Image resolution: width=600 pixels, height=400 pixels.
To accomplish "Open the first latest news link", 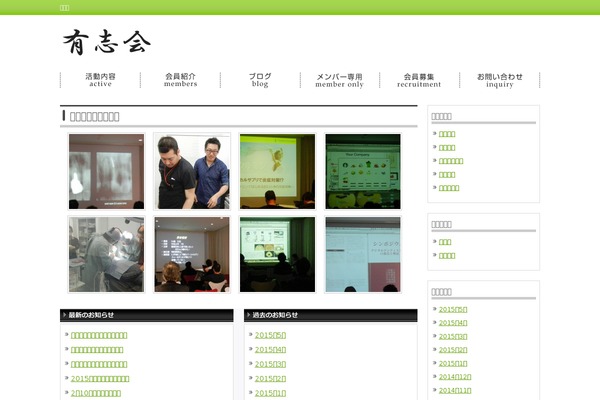I will point(99,335).
